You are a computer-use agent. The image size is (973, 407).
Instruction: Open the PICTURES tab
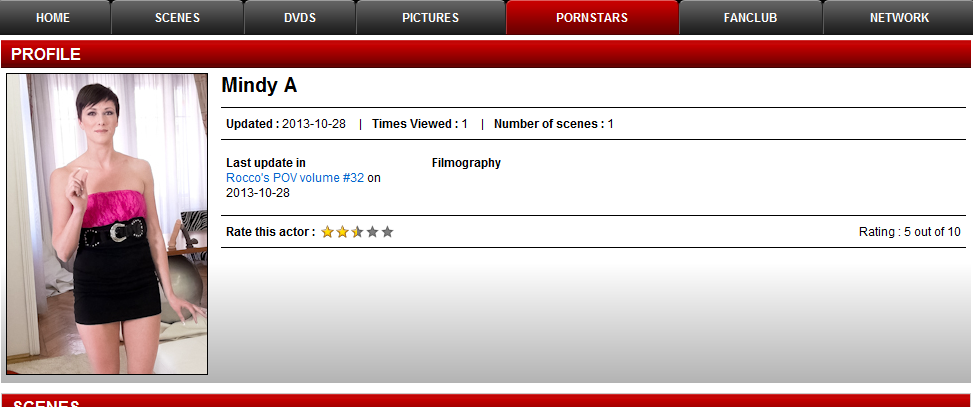(431, 17)
